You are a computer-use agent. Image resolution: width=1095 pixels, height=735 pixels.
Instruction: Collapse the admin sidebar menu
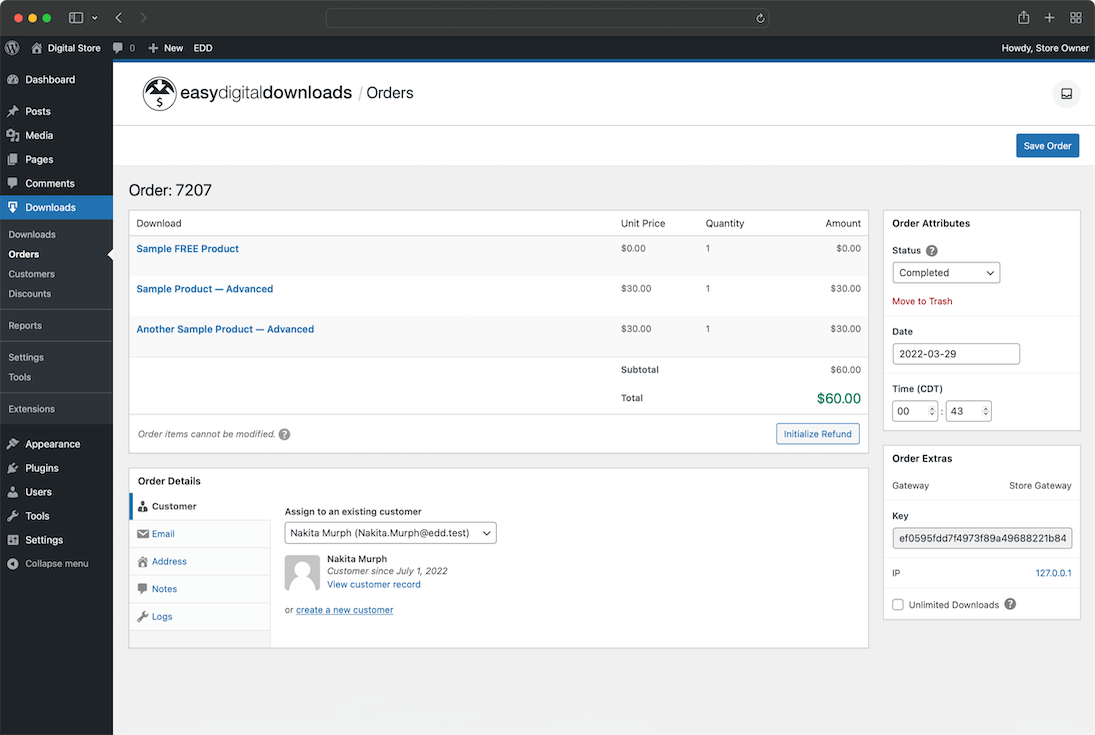pyautogui.click(x=48, y=564)
